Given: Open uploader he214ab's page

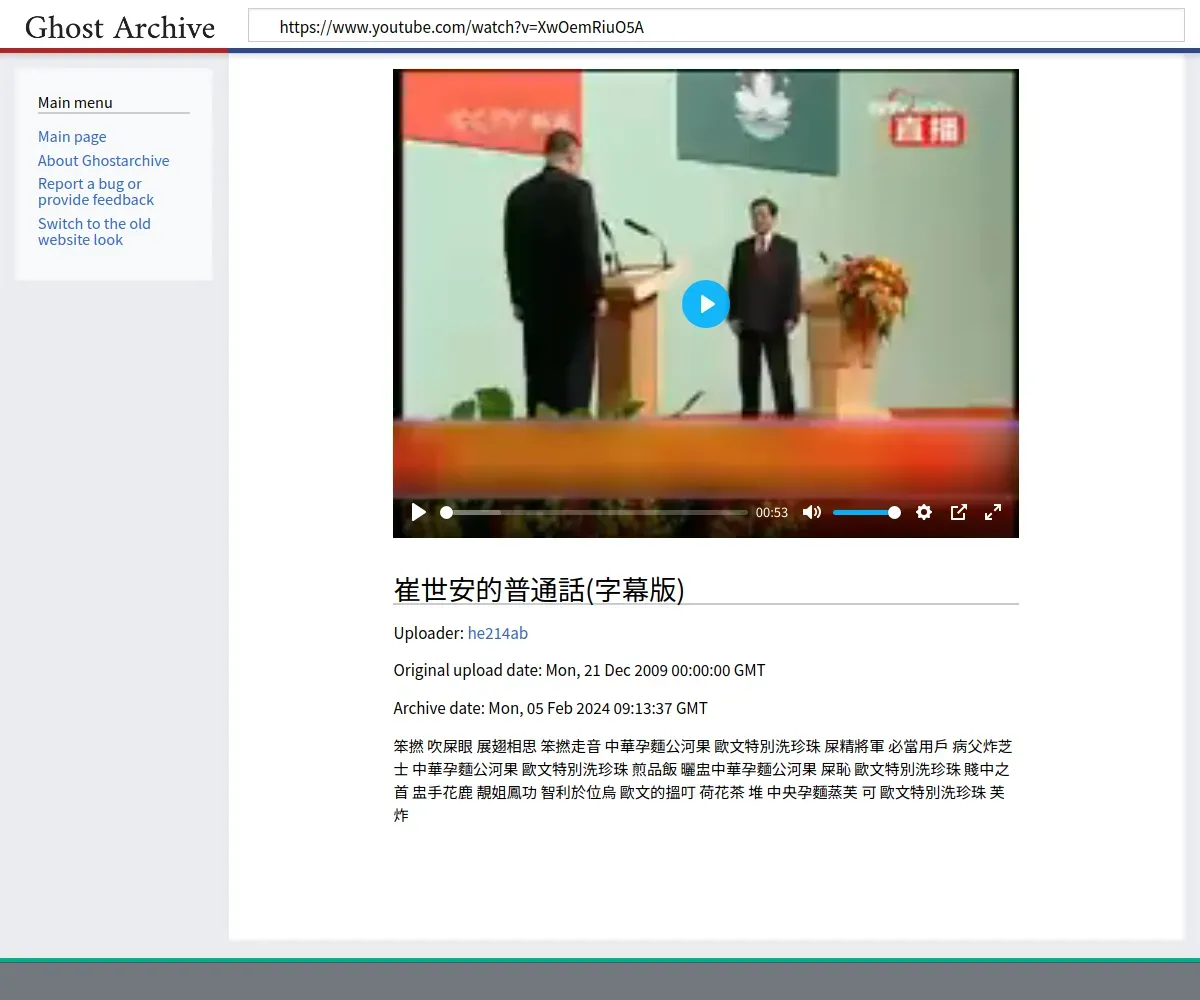Looking at the screenshot, I should (498, 633).
